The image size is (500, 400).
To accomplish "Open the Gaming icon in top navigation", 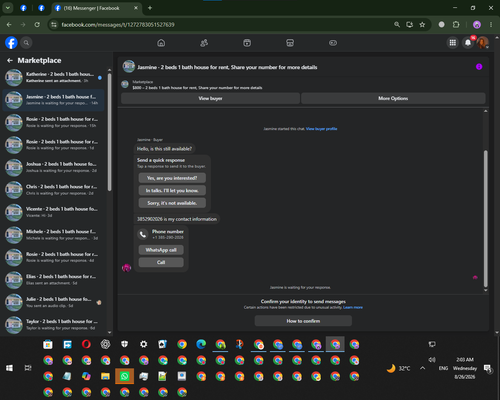I will point(333,43).
